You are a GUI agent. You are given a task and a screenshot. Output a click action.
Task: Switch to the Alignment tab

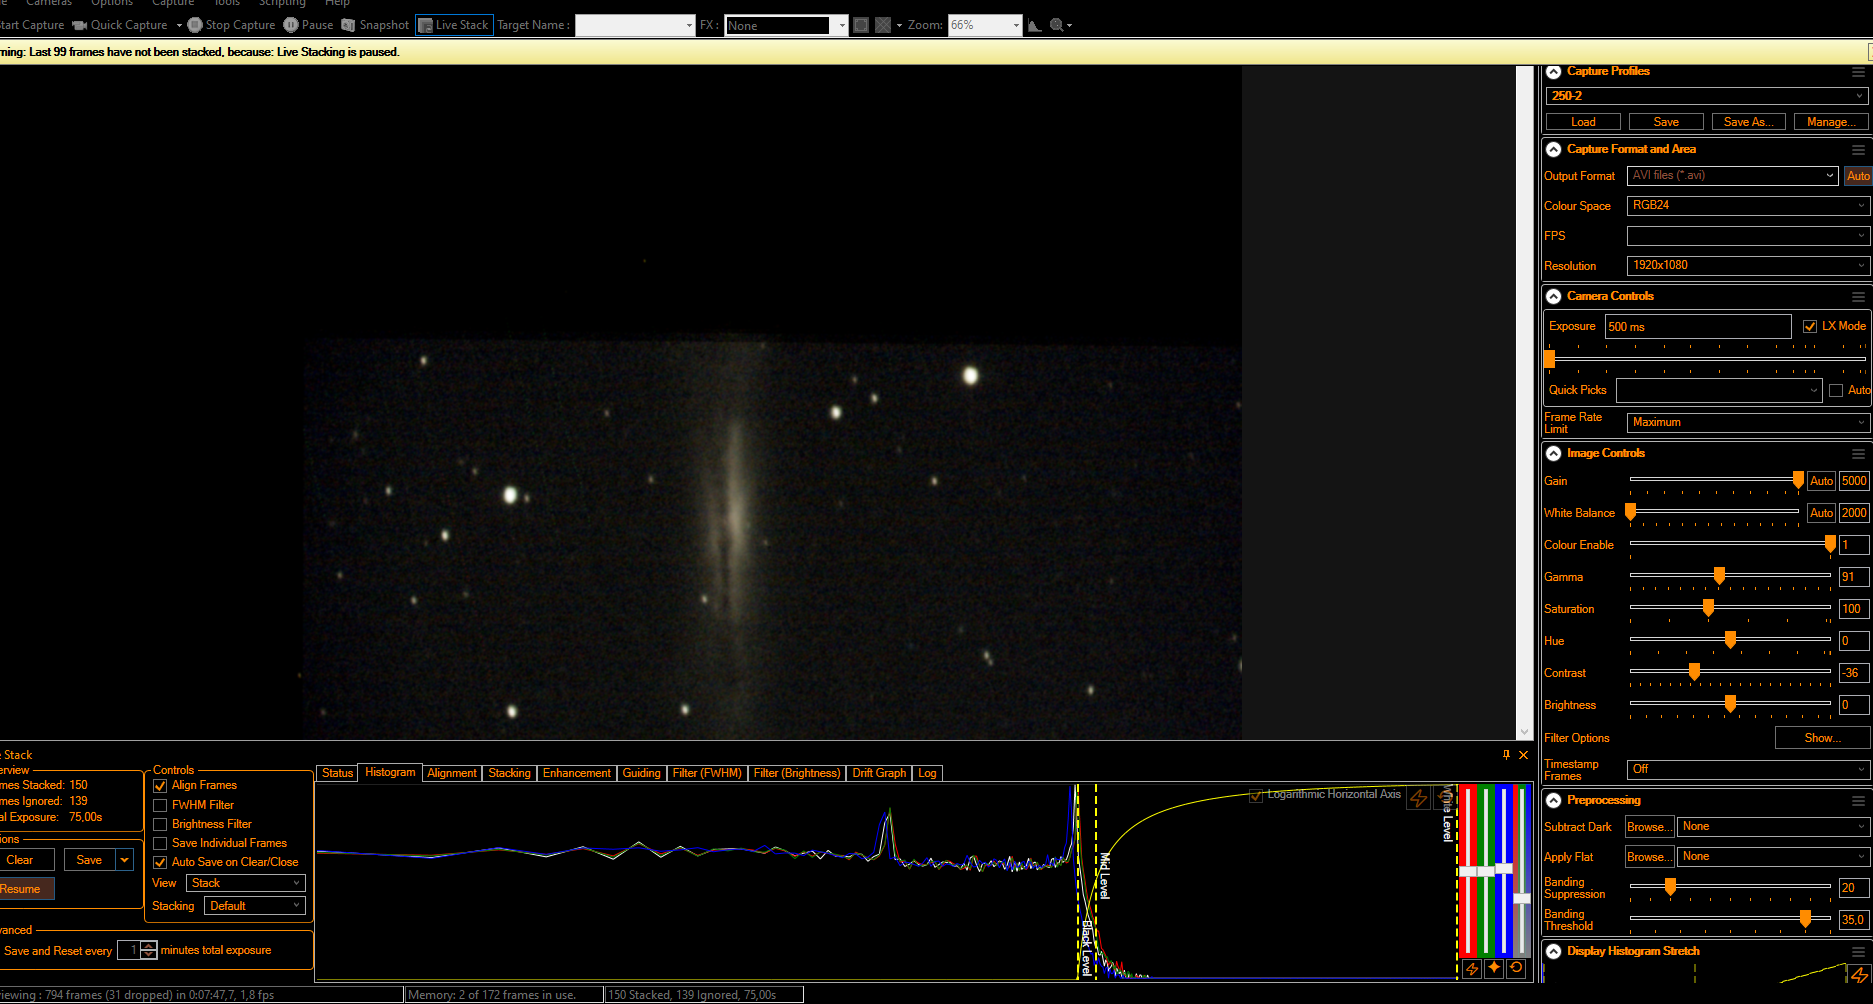(x=451, y=773)
